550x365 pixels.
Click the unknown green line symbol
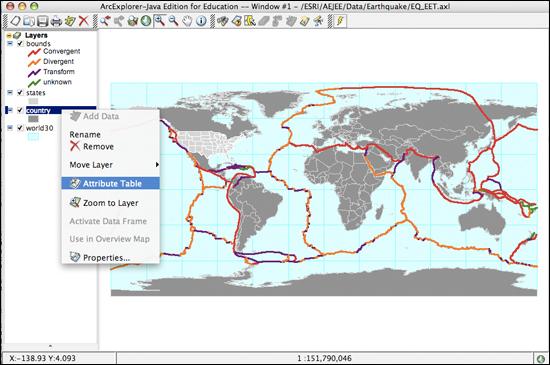pyautogui.click(x=34, y=83)
